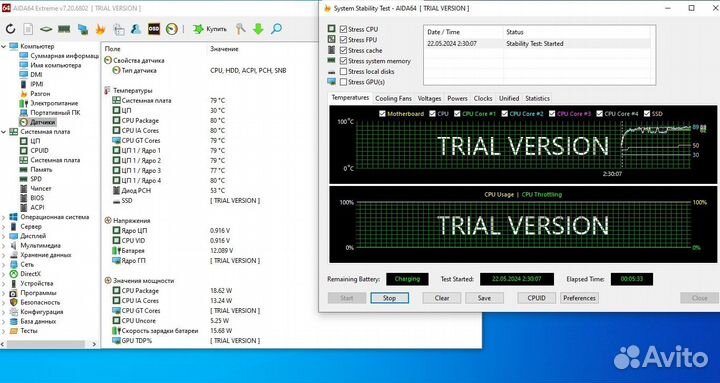Screen dimensions: 720x383
Task: Open the Clocks tab
Action: 483,98
